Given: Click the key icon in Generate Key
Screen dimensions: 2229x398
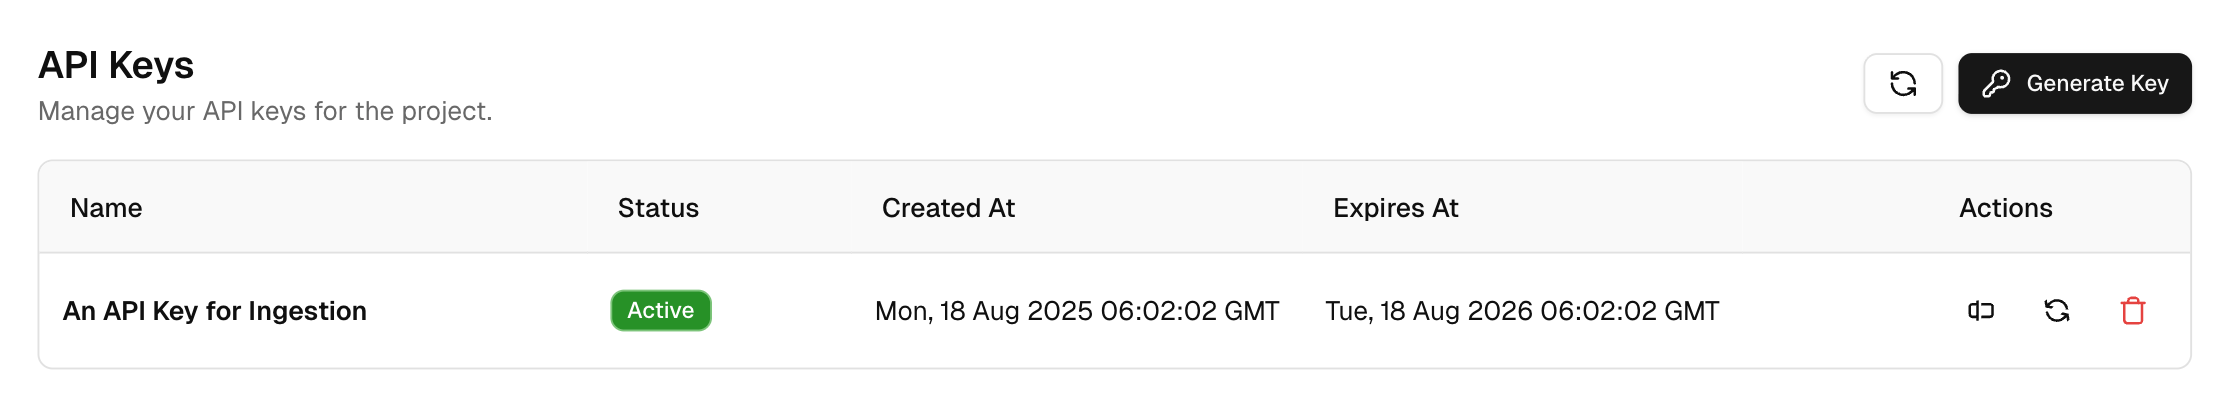Looking at the screenshot, I should [x=1996, y=83].
